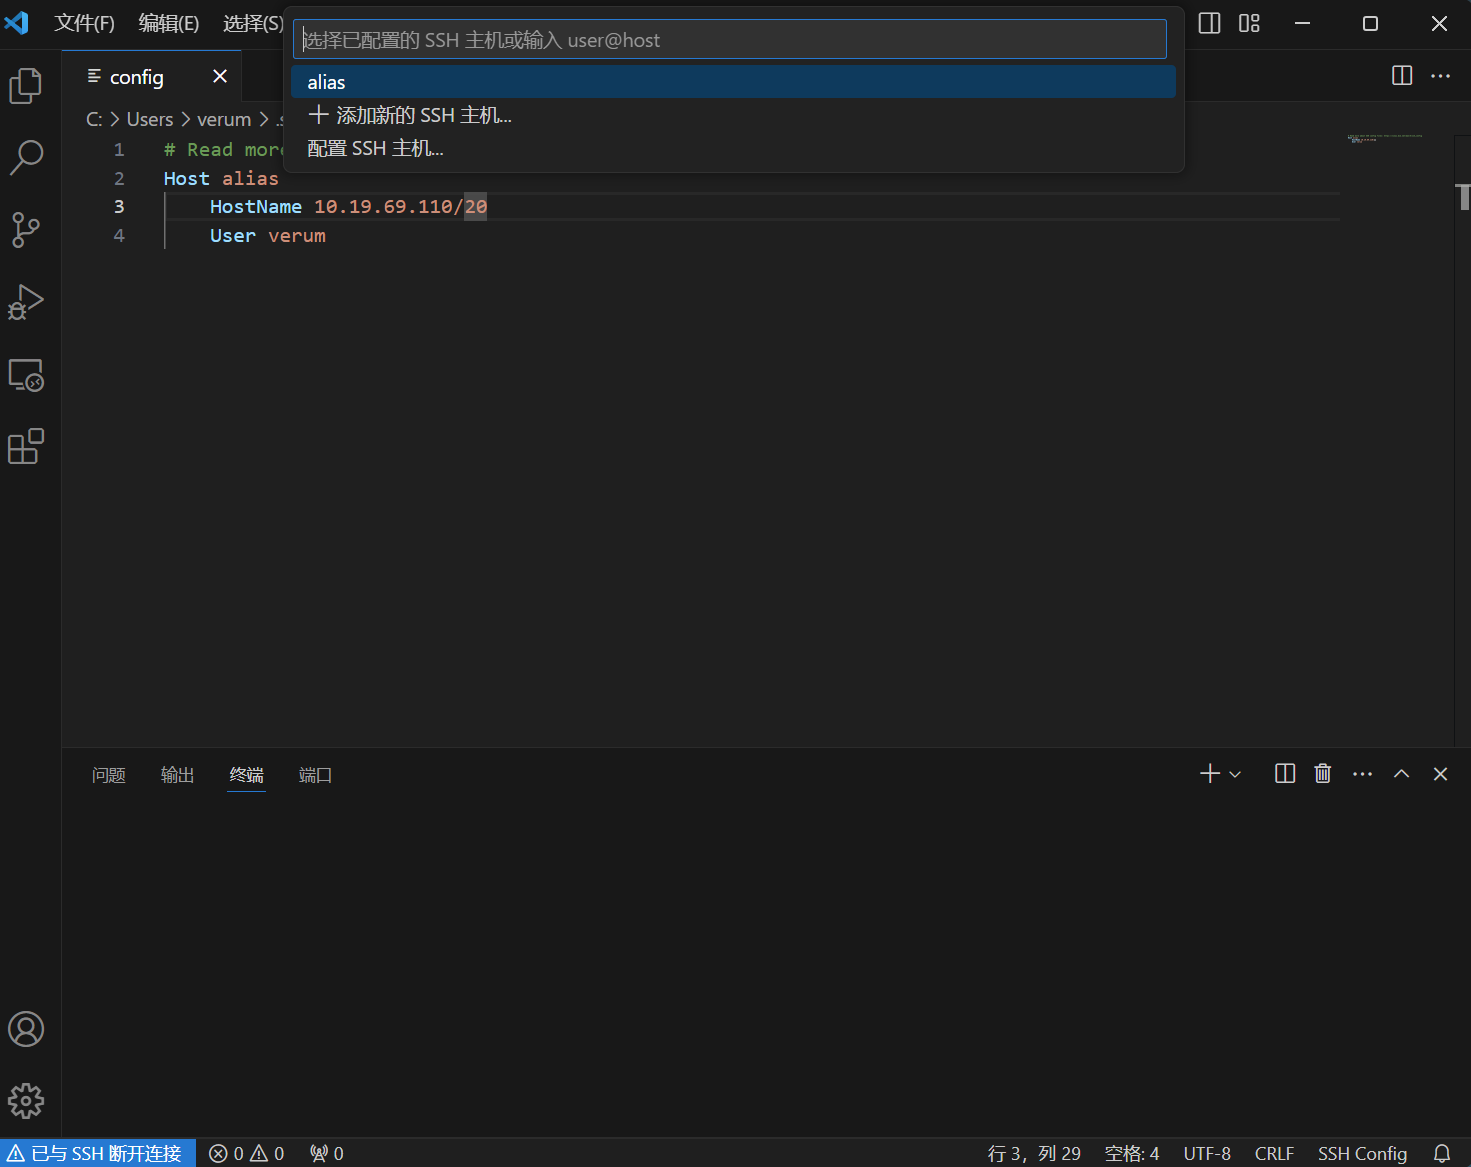Screen dimensions: 1471x1167
Task: Click the editor vertical scrollbar handle
Action: point(1463,197)
